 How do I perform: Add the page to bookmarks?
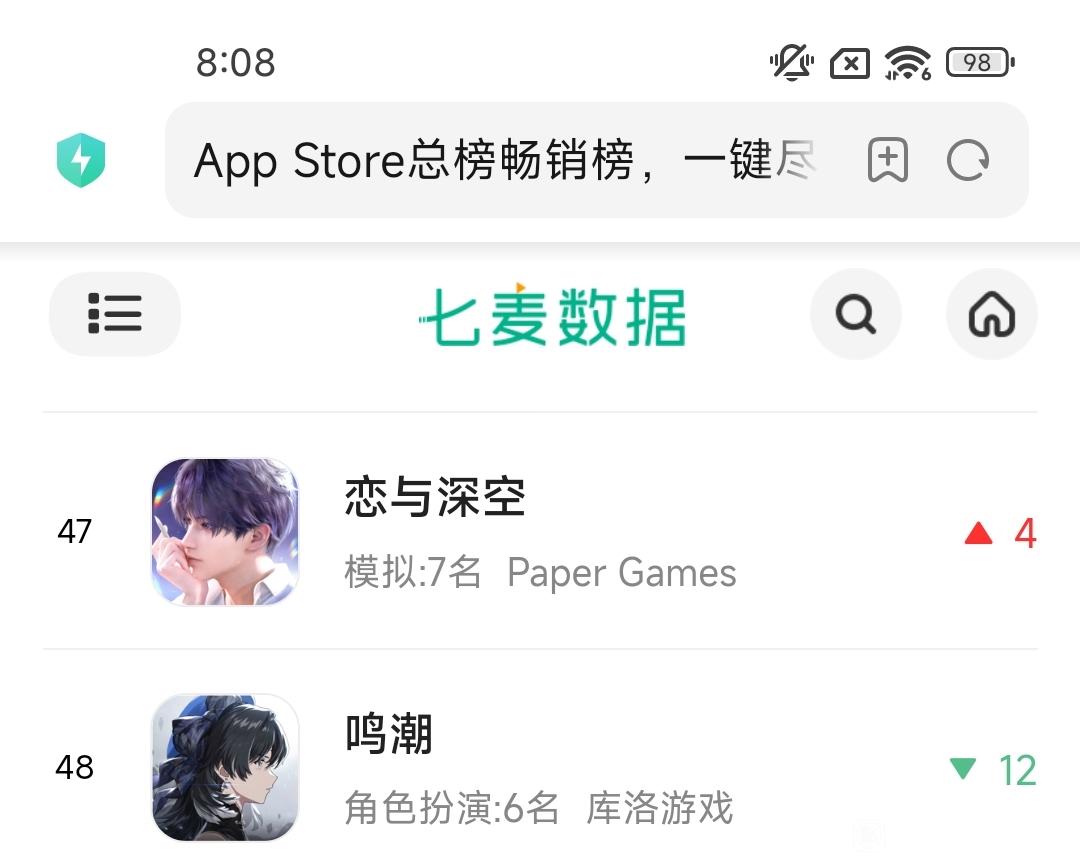coord(888,160)
